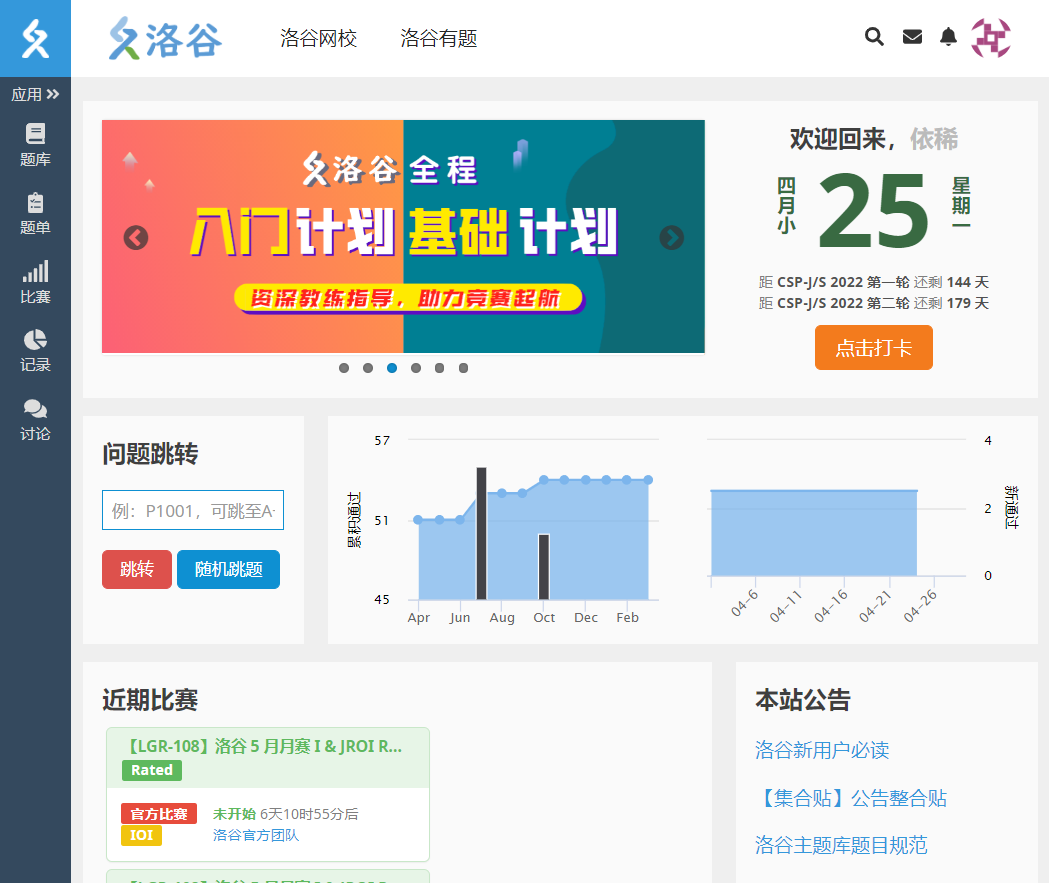Image resolution: width=1049 pixels, height=883 pixels.
Task: Click the large date number 25
Action: coord(873,211)
